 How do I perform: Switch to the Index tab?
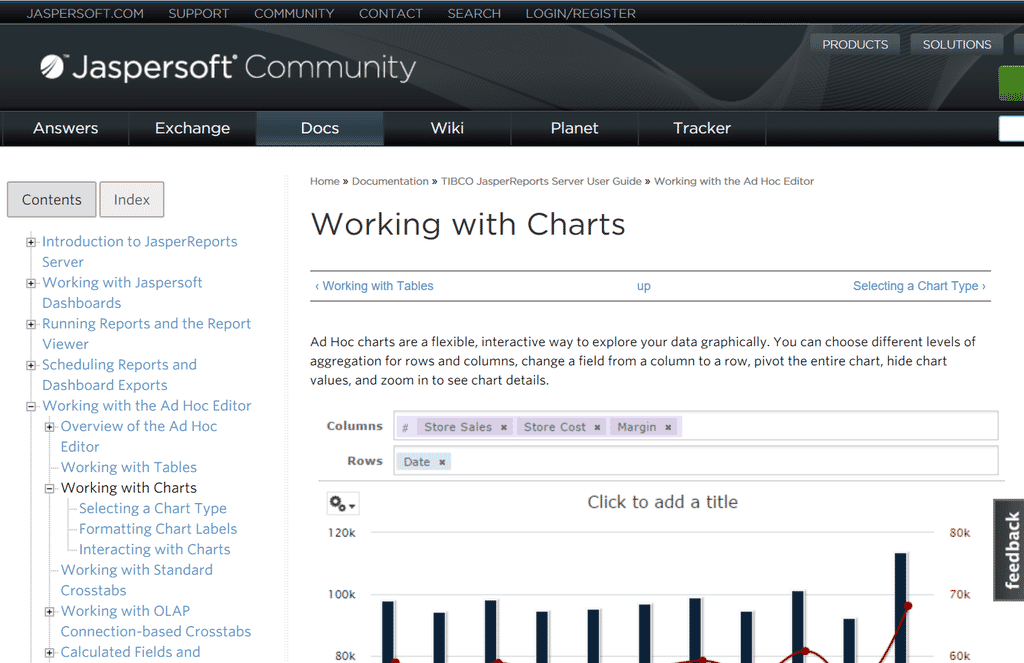click(131, 199)
